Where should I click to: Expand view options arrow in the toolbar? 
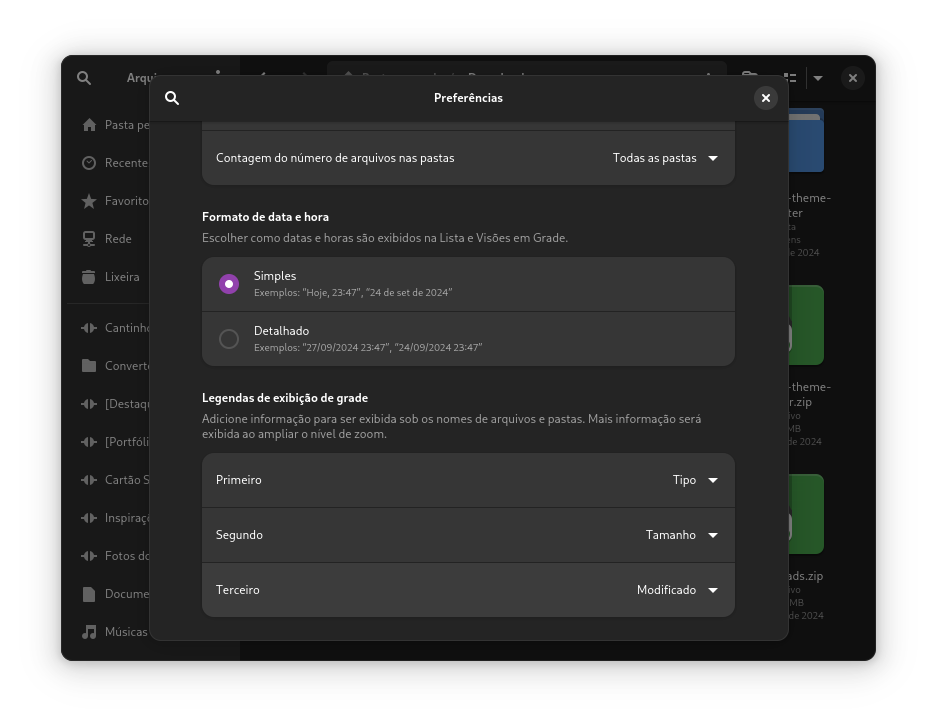(818, 78)
